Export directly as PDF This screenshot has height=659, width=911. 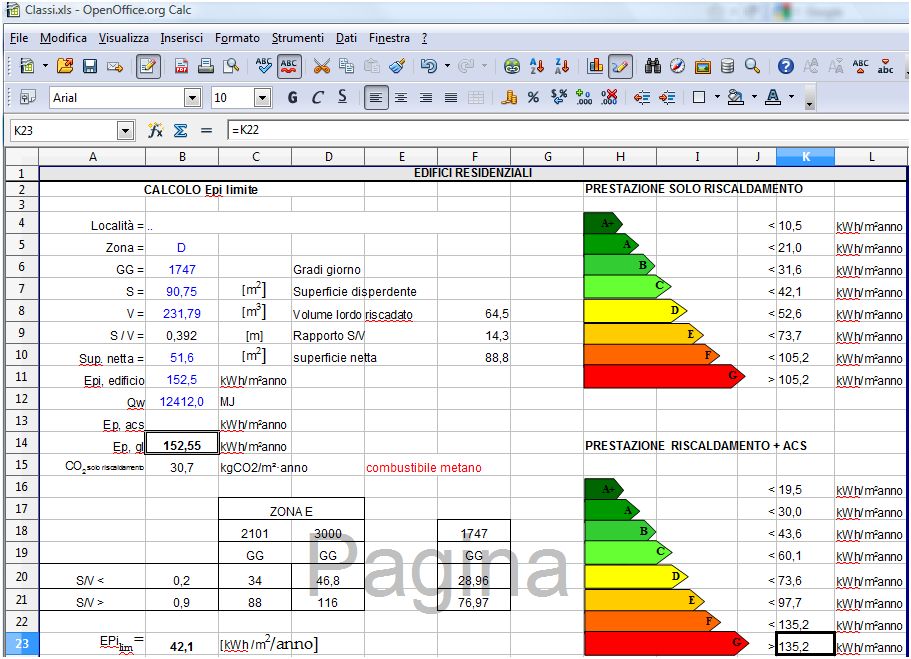181,66
